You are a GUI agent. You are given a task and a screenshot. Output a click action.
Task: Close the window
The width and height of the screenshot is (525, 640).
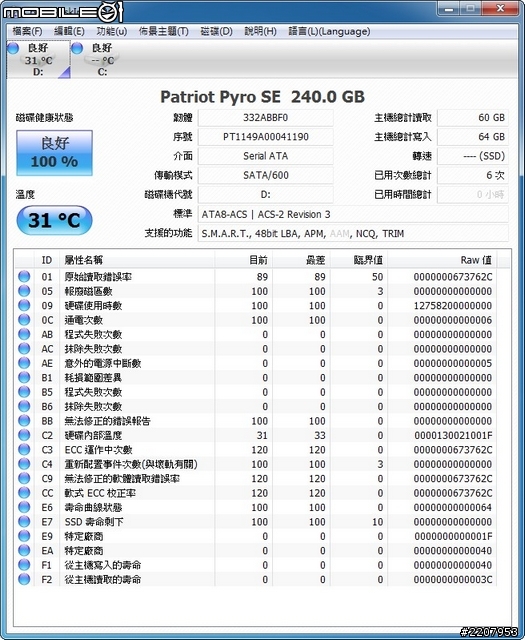[x=501, y=9]
